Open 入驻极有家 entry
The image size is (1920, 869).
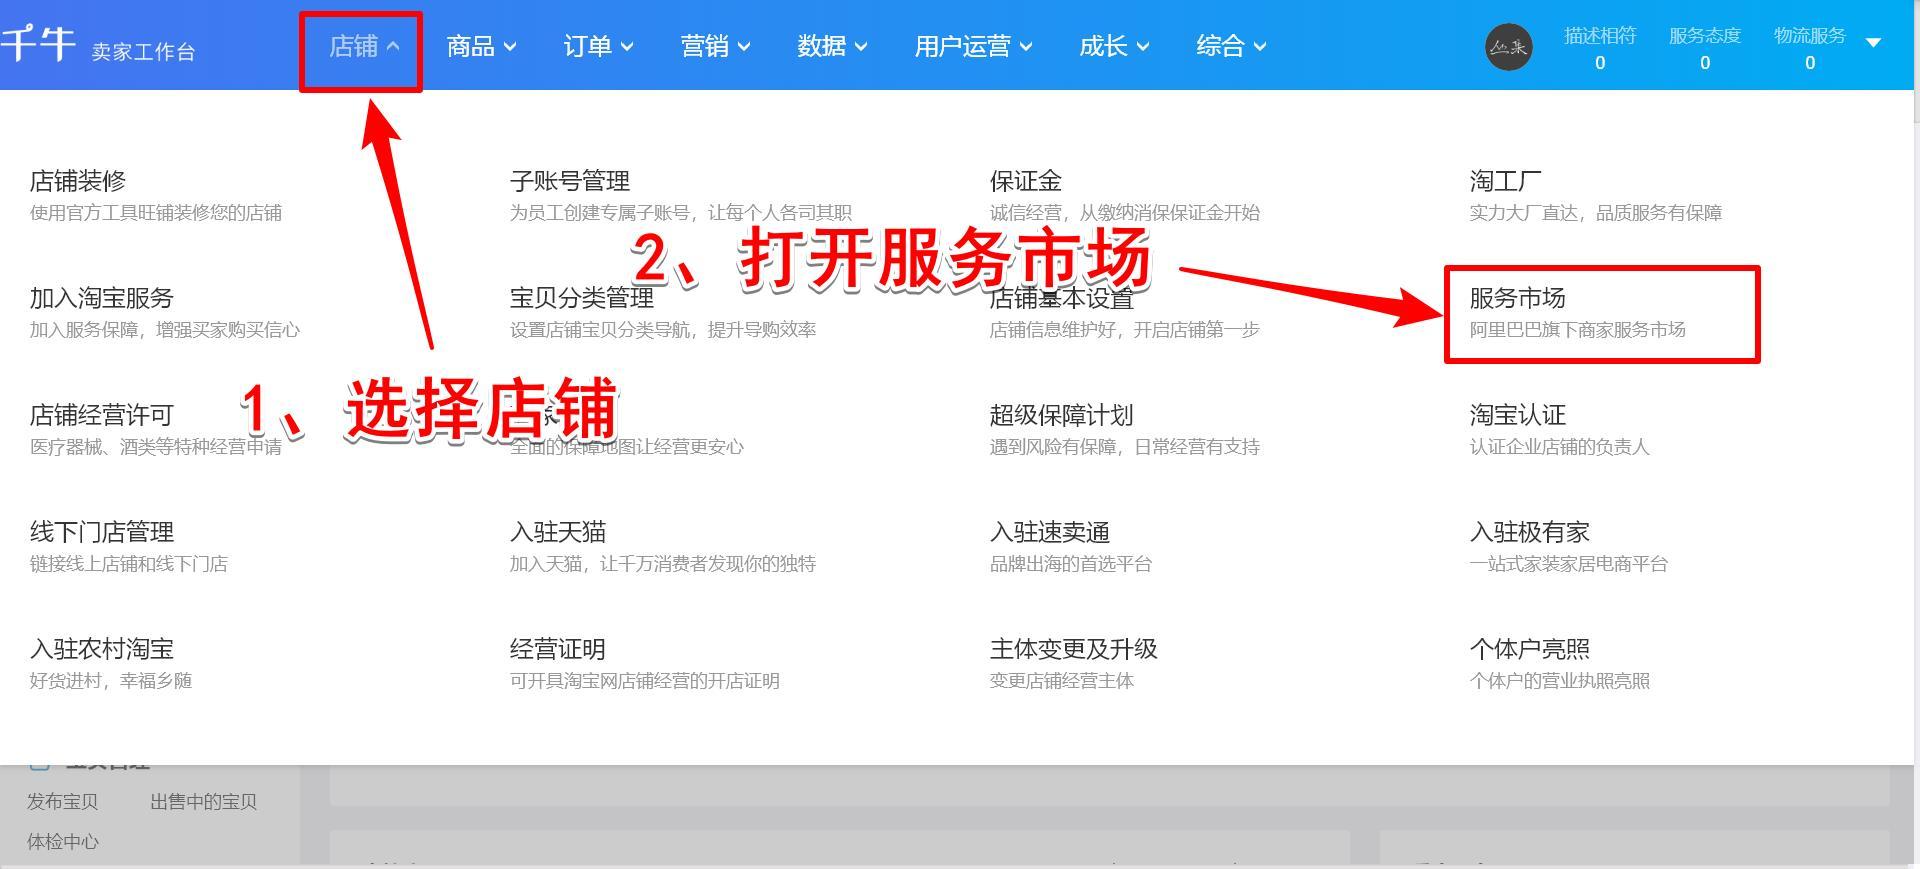[1530, 532]
